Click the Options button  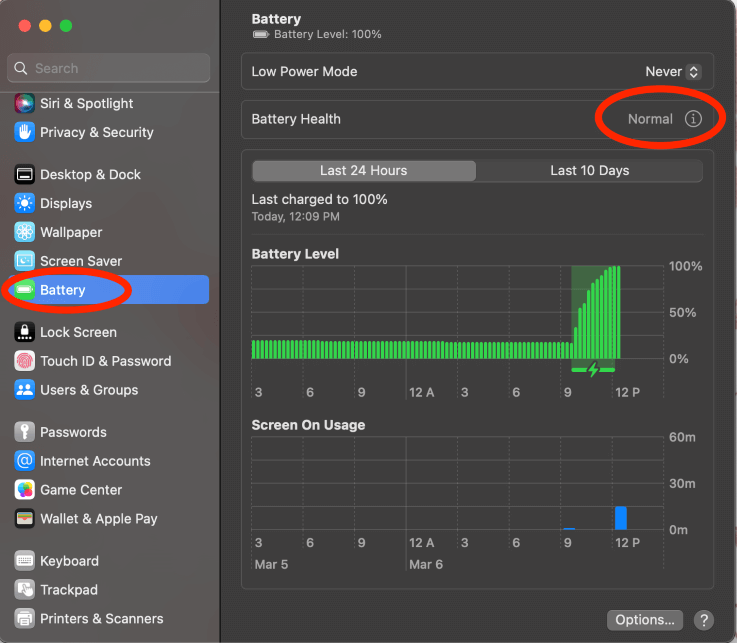click(645, 620)
